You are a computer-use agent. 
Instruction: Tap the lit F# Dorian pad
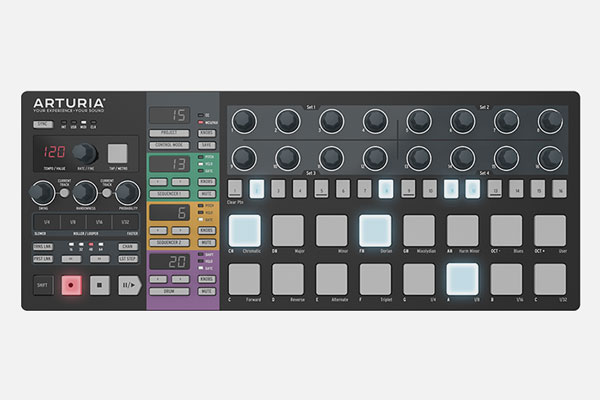point(375,230)
